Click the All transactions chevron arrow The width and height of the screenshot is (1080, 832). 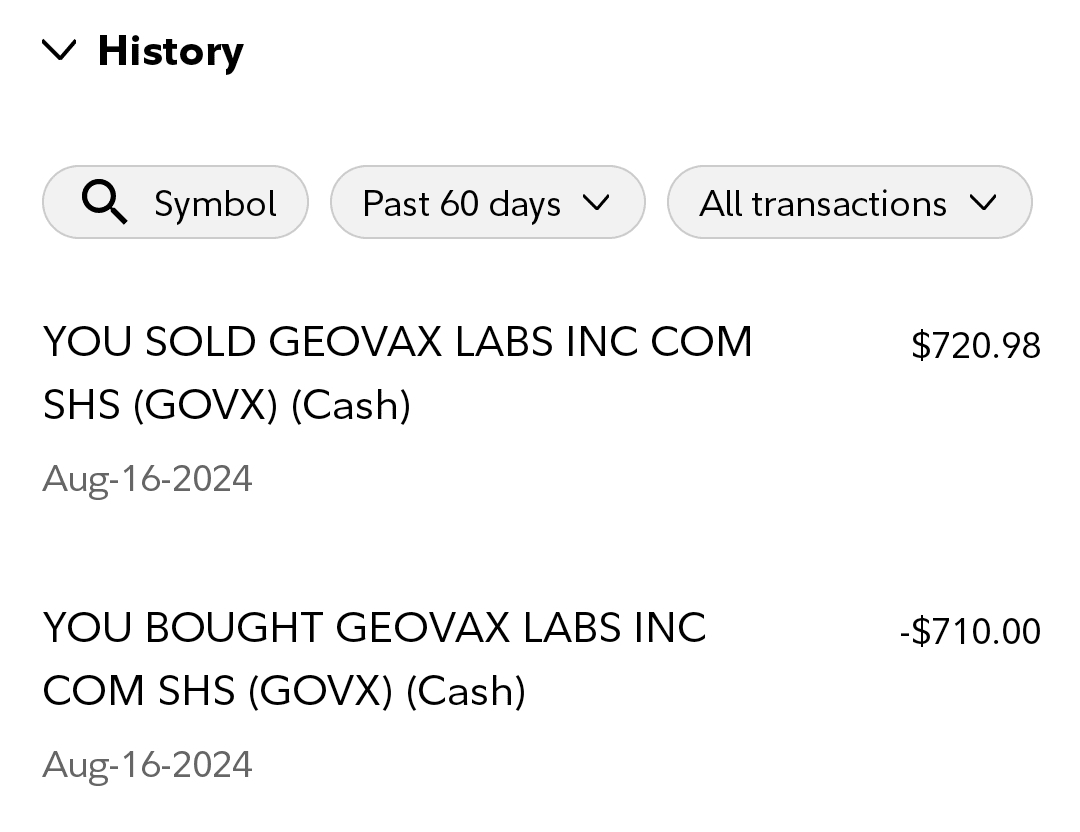click(983, 203)
